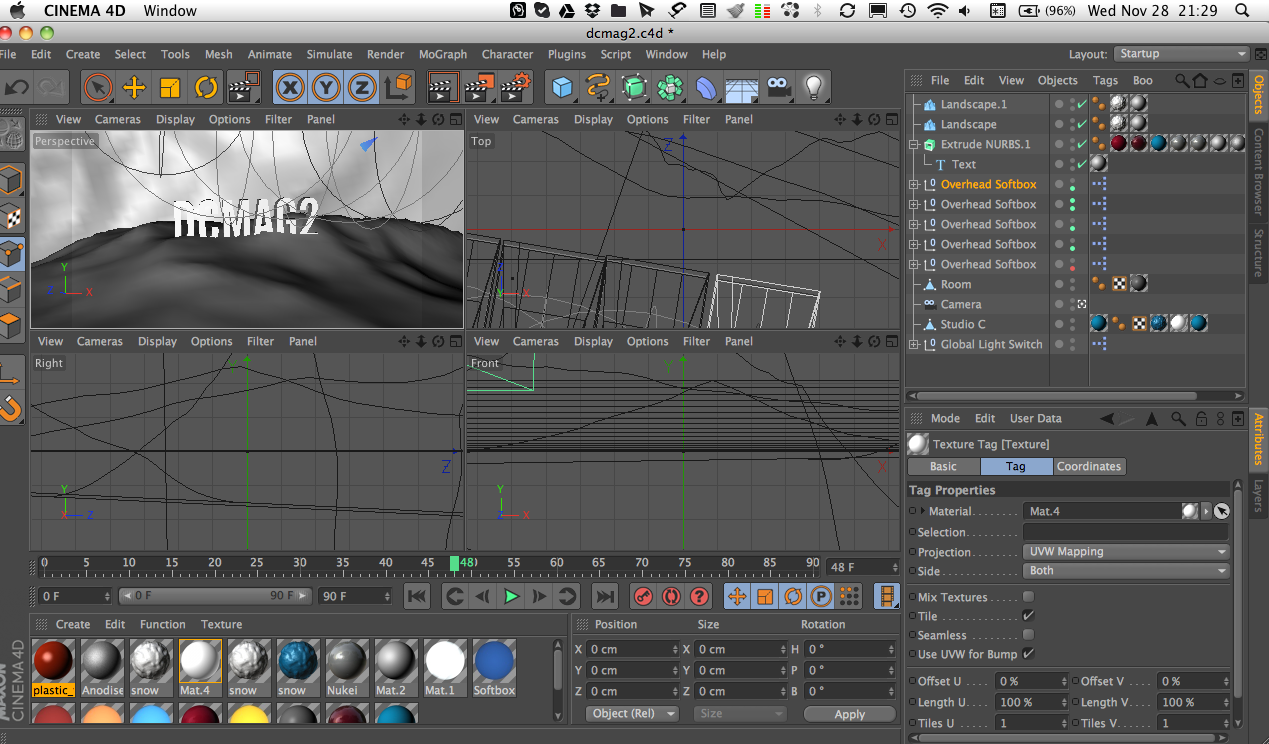Click the coordinate system cube icon
Viewport: 1269px width, 744px height.
click(399, 87)
